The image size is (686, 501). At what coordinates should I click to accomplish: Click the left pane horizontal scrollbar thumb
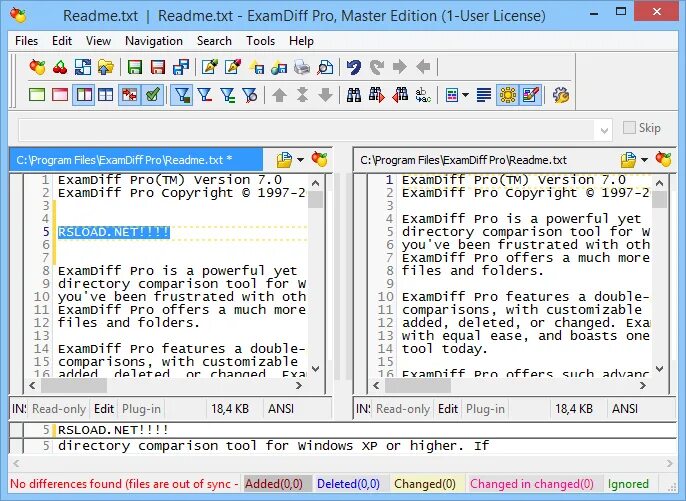(x=74, y=385)
